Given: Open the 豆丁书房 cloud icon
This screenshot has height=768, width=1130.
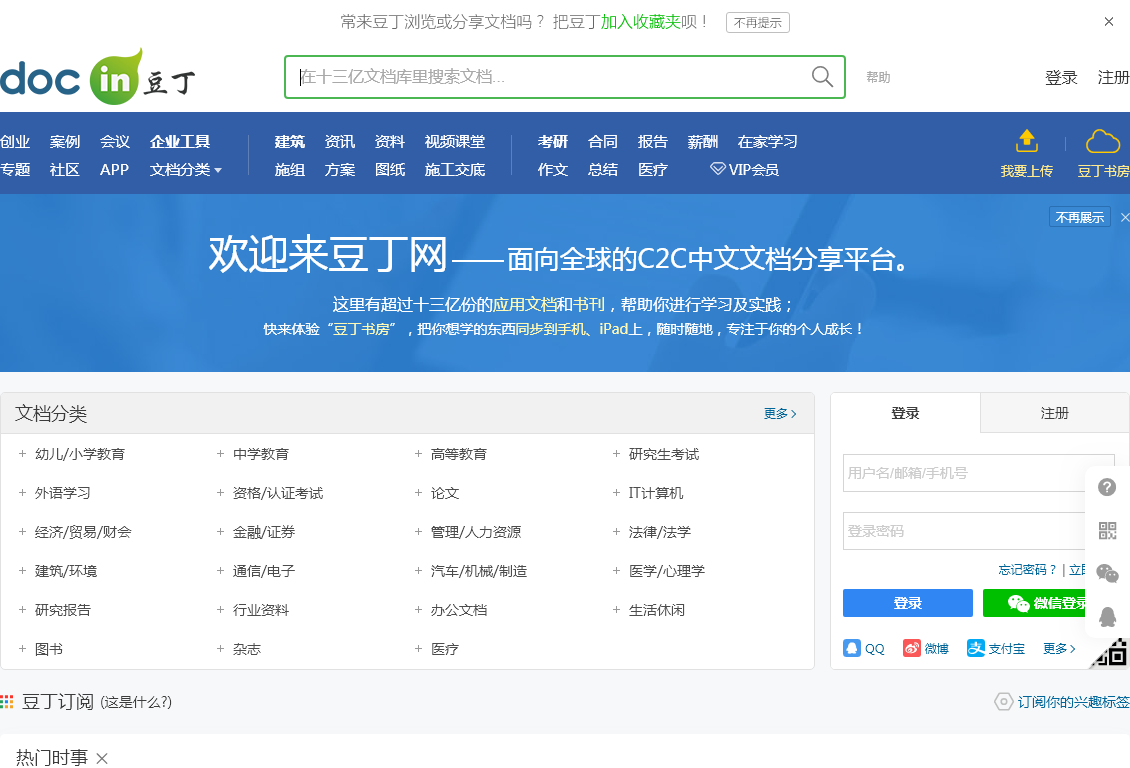Looking at the screenshot, I should click(x=1103, y=141).
